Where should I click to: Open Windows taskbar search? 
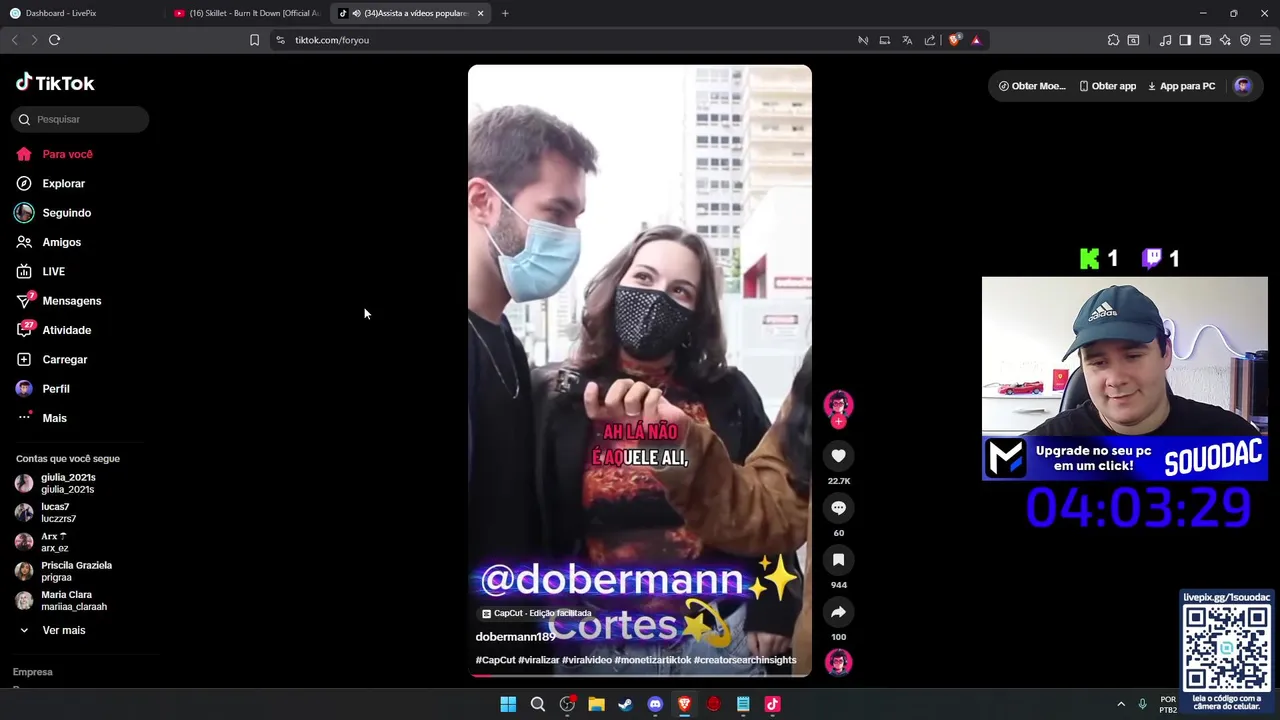click(537, 704)
